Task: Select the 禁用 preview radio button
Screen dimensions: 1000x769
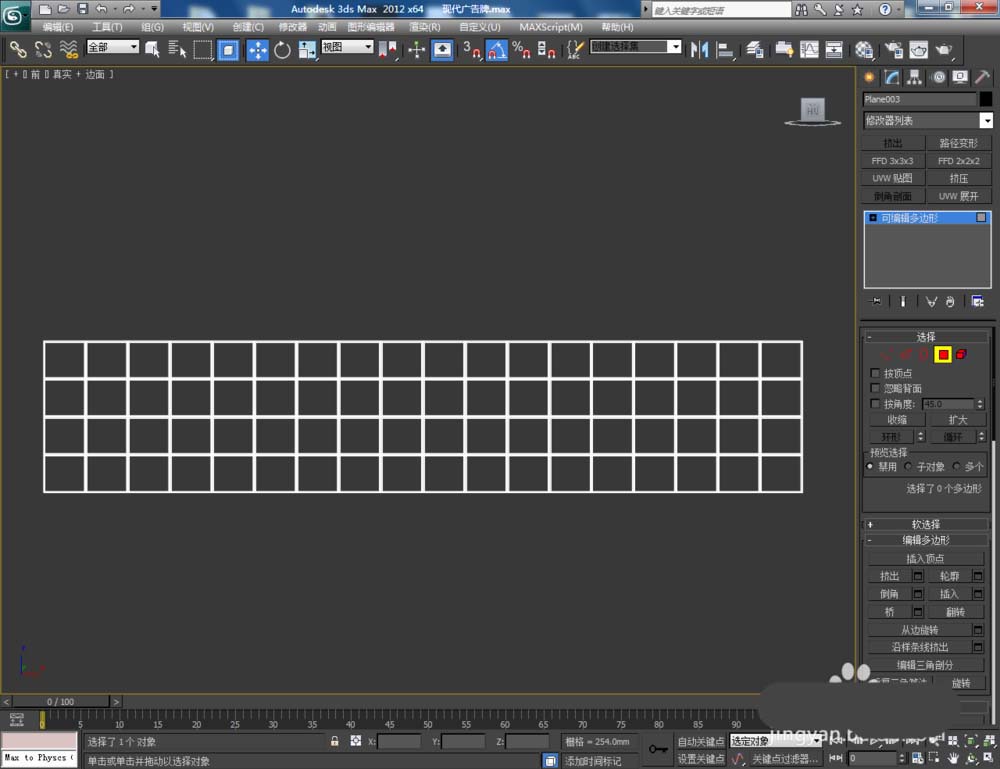Action: click(x=870, y=467)
